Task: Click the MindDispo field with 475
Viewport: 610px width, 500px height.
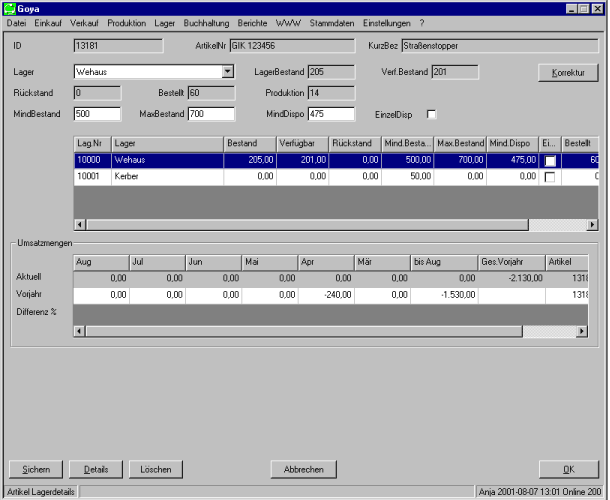Action: [x=331, y=114]
